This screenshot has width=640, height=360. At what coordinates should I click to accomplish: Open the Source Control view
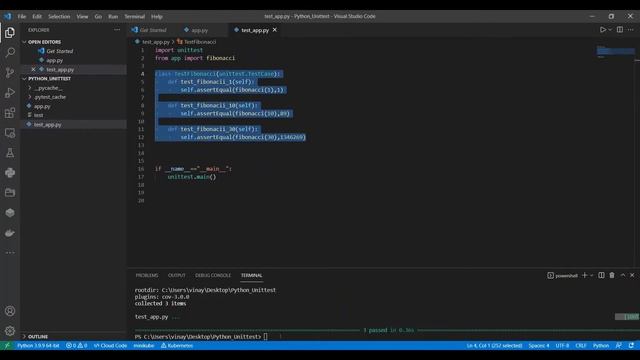pos(10,73)
